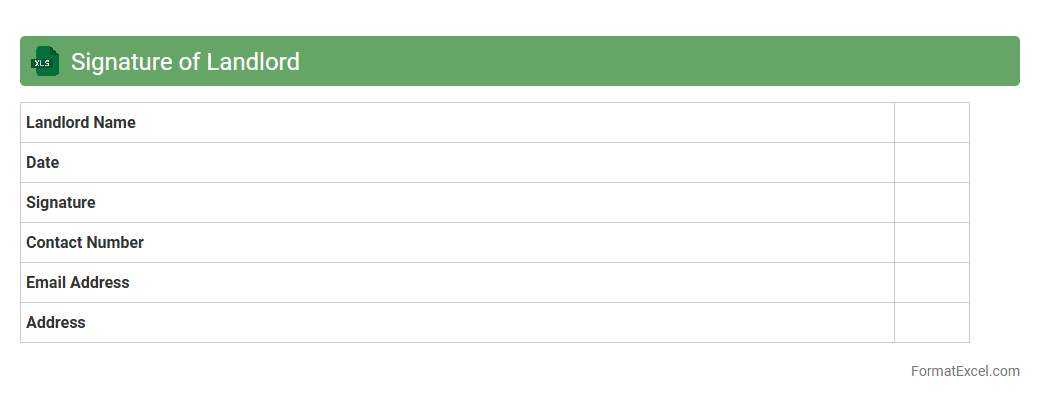This screenshot has width=1040, height=400.
Task: Click the empty cell in the table's Signature row
Action: (x=931, y=203)
